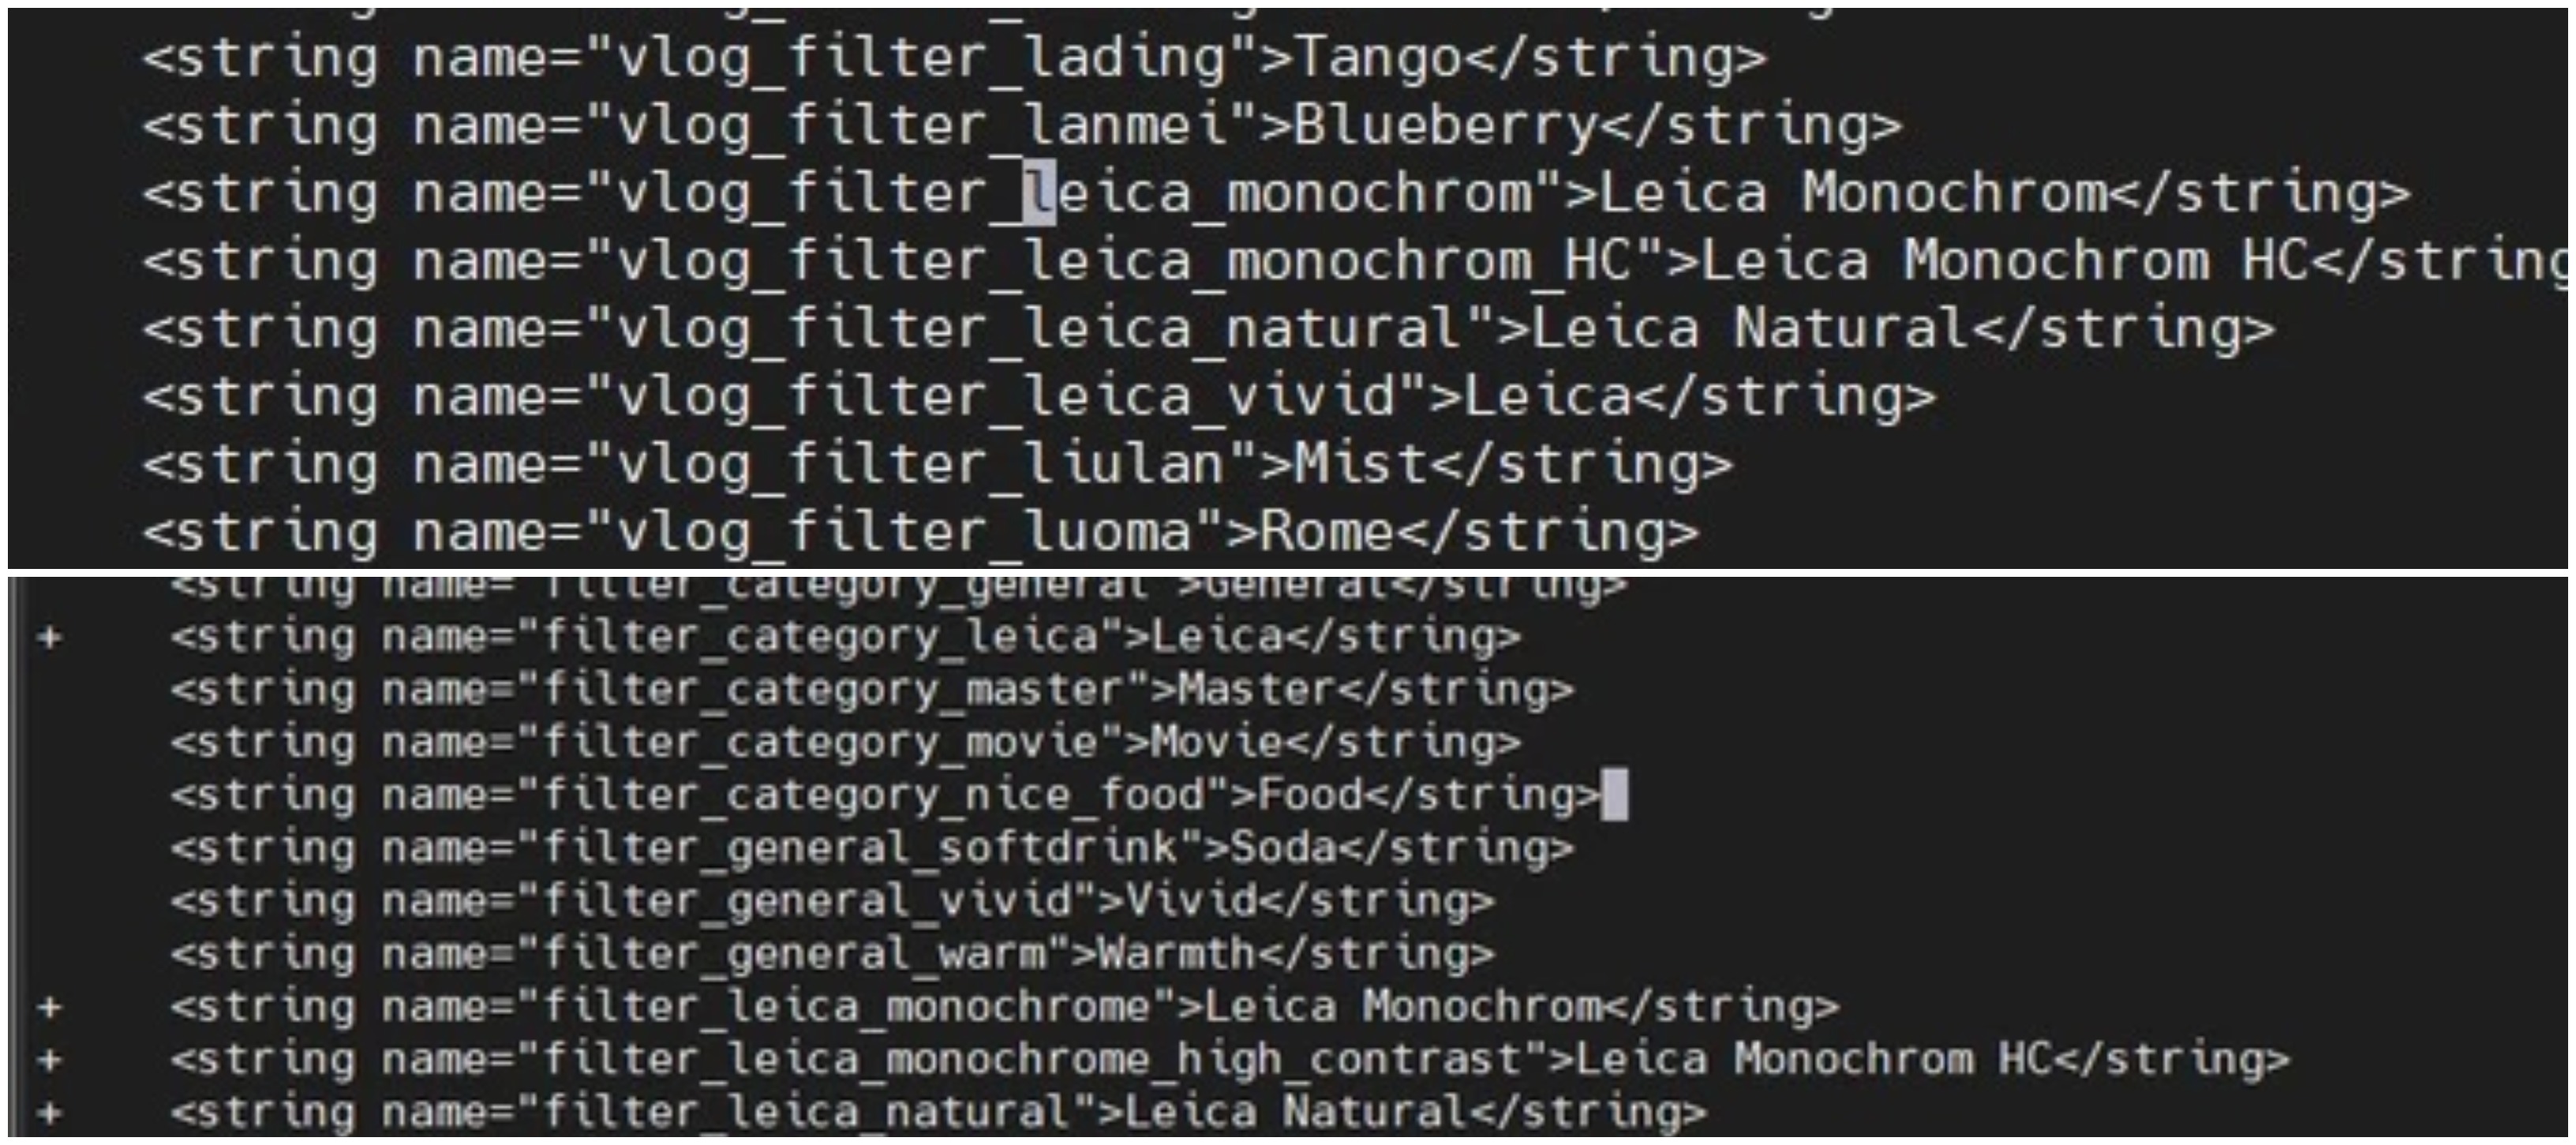The width and height of the screenshot is (2576, 1145).
Task: Click the word Tango in the top pane
Action: coord(1379,58)
